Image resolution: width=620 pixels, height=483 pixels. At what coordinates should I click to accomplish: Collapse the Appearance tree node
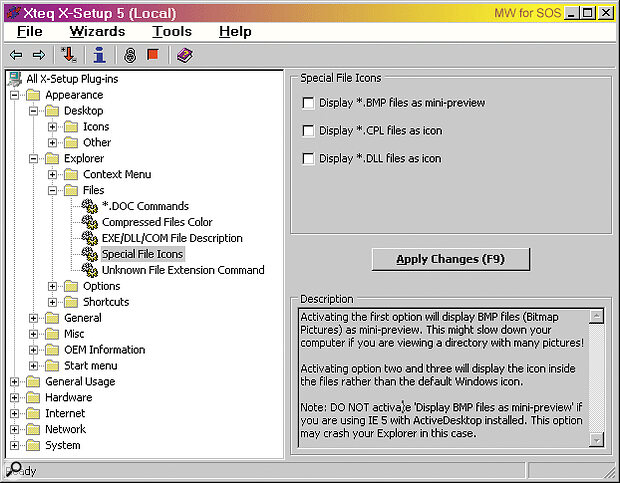pos(15,95)
